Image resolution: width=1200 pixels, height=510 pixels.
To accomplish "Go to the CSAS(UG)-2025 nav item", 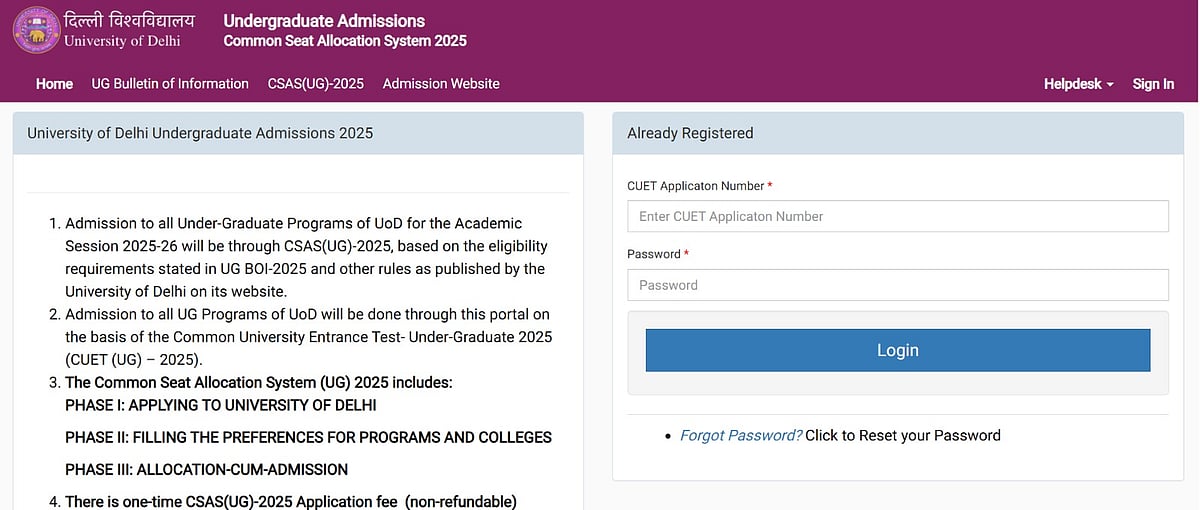I will coord(315,84).
